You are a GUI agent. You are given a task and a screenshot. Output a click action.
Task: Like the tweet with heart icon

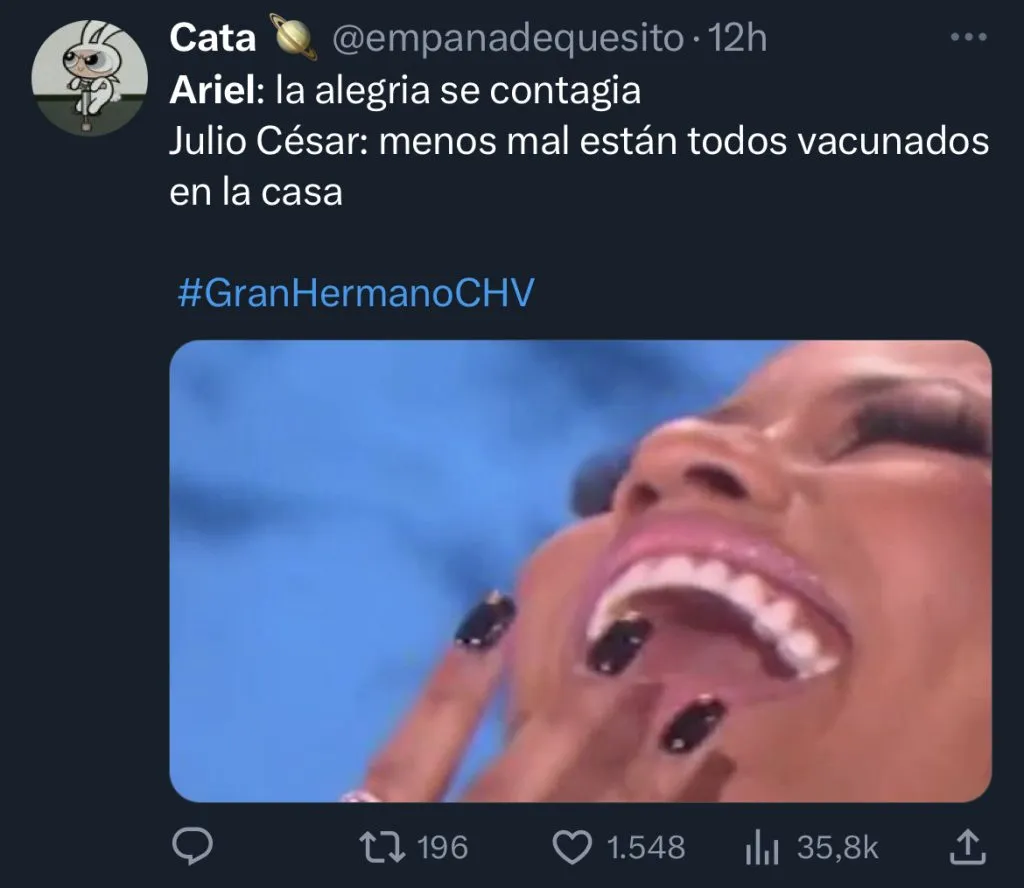pos(572,848)
